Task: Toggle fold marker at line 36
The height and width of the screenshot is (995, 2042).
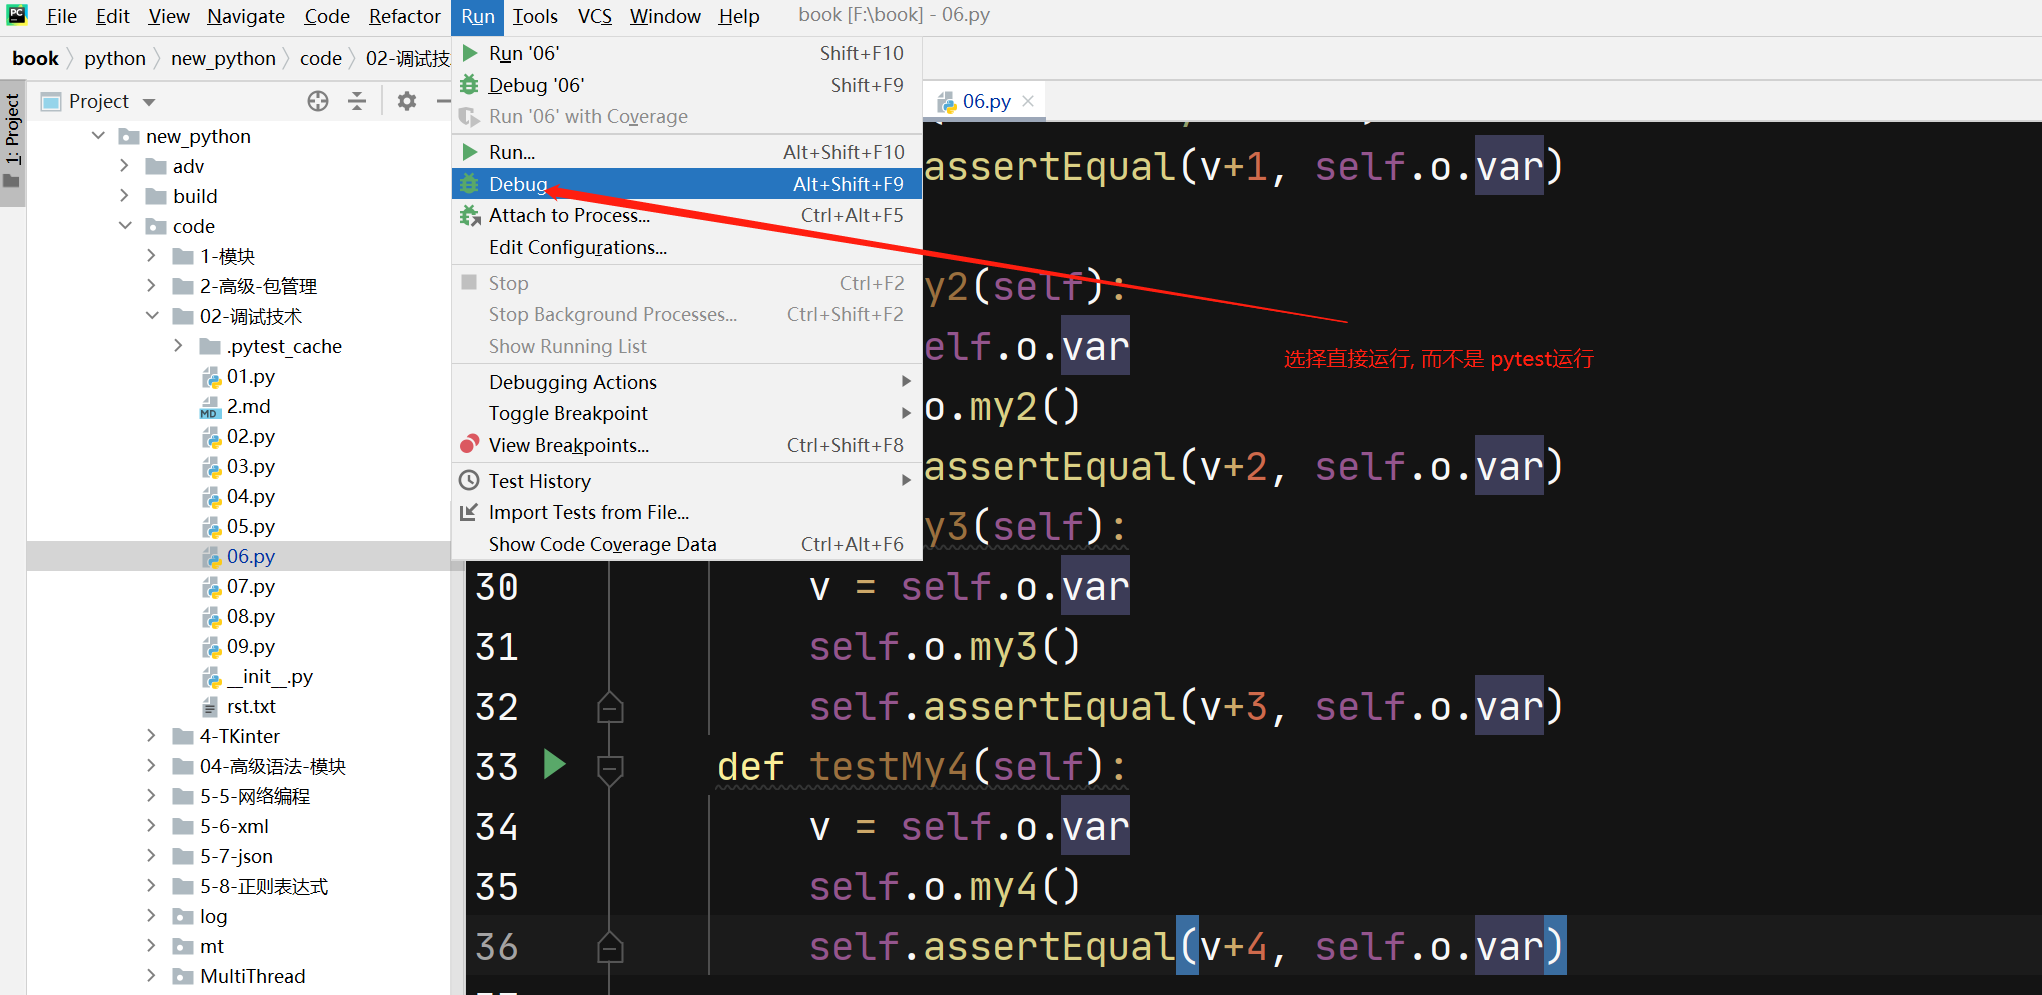Action: coord(610,948)
